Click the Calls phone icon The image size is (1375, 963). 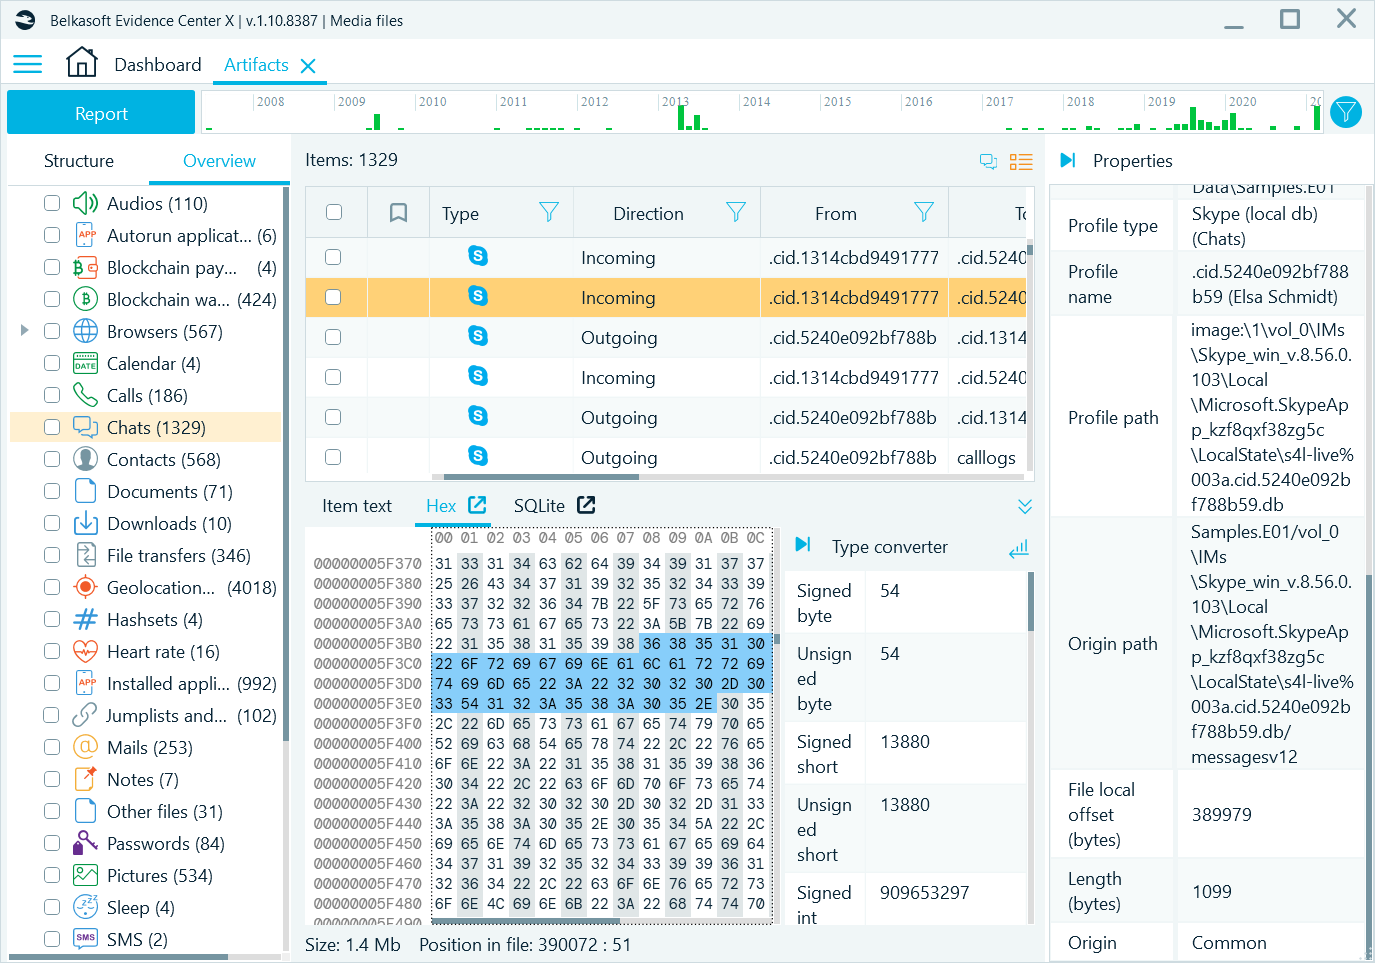86,395
